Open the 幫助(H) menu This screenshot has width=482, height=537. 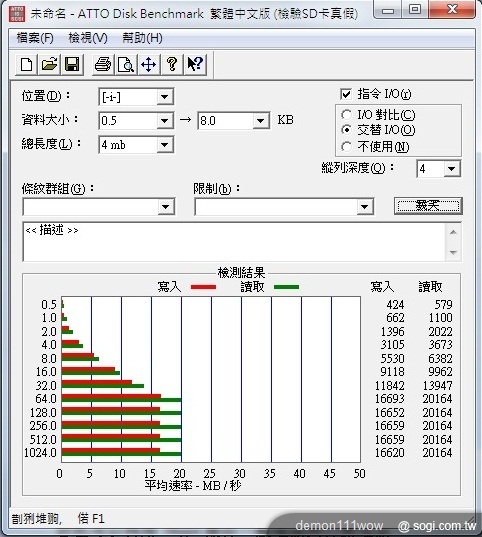click(143, 38)
